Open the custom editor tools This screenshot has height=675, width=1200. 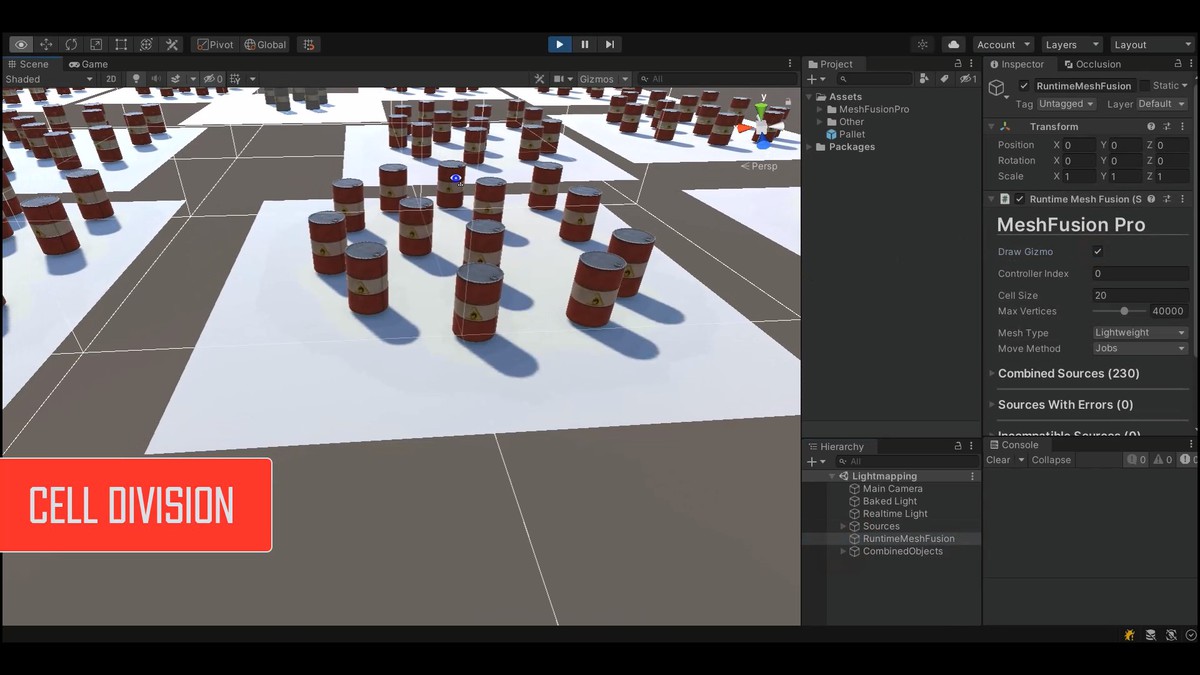tap(172, 44)
